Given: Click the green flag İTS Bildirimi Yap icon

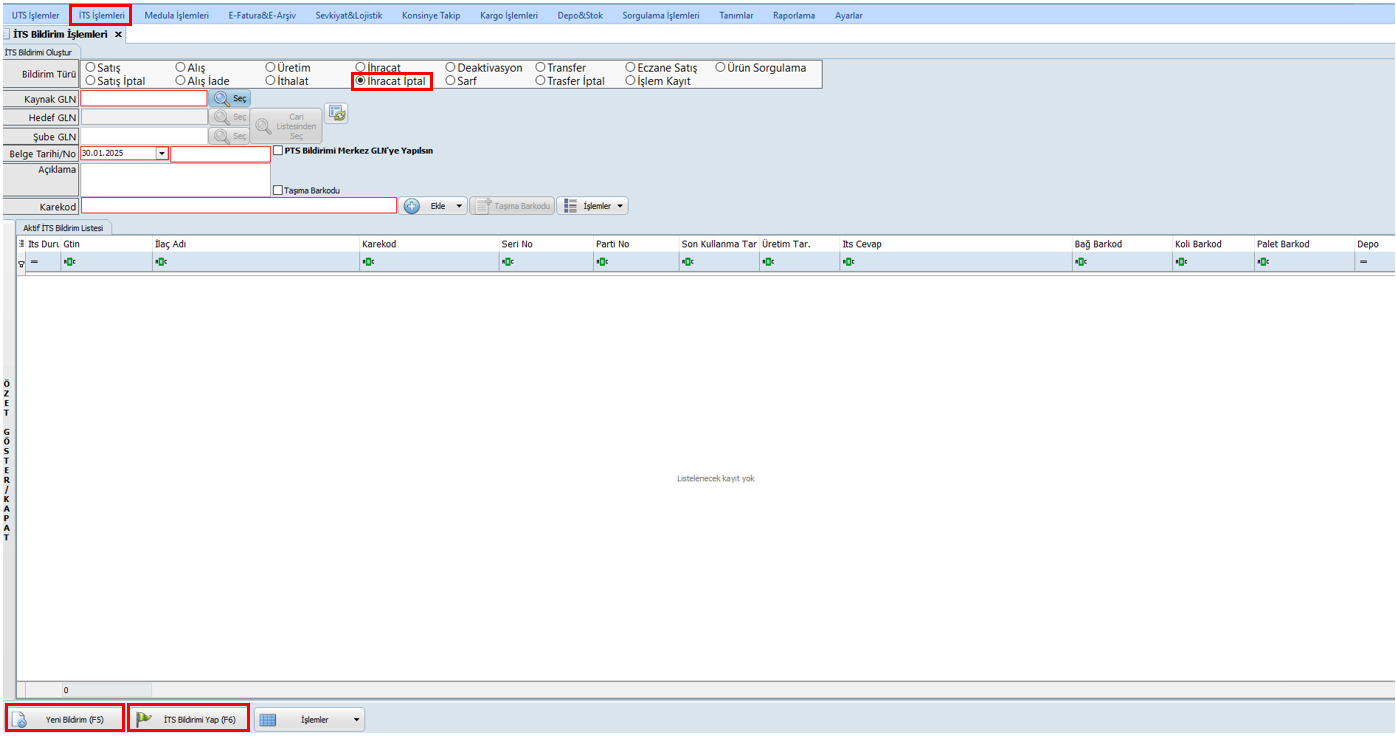Looking at the screenshot, I should [145, 719].
